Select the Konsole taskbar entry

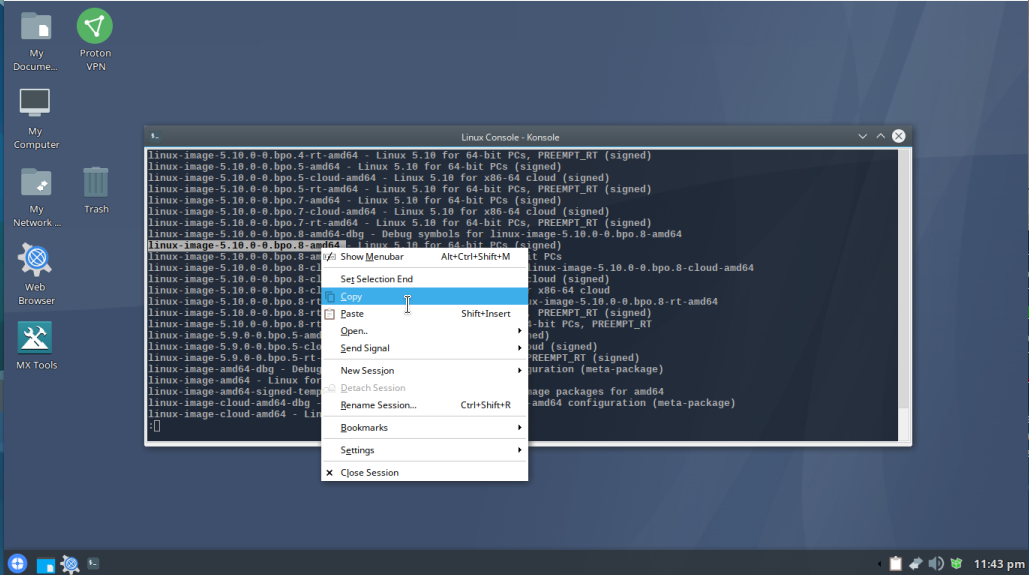[93, 563]
